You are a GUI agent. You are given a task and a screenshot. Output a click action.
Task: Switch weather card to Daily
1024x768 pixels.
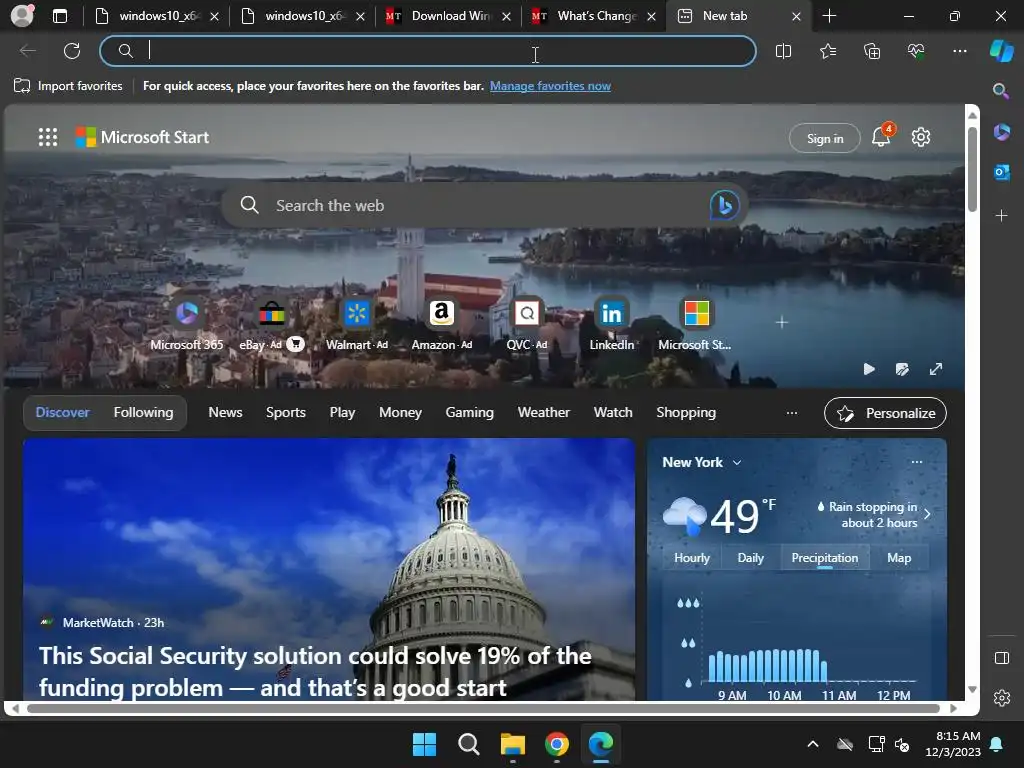point(750,558)
